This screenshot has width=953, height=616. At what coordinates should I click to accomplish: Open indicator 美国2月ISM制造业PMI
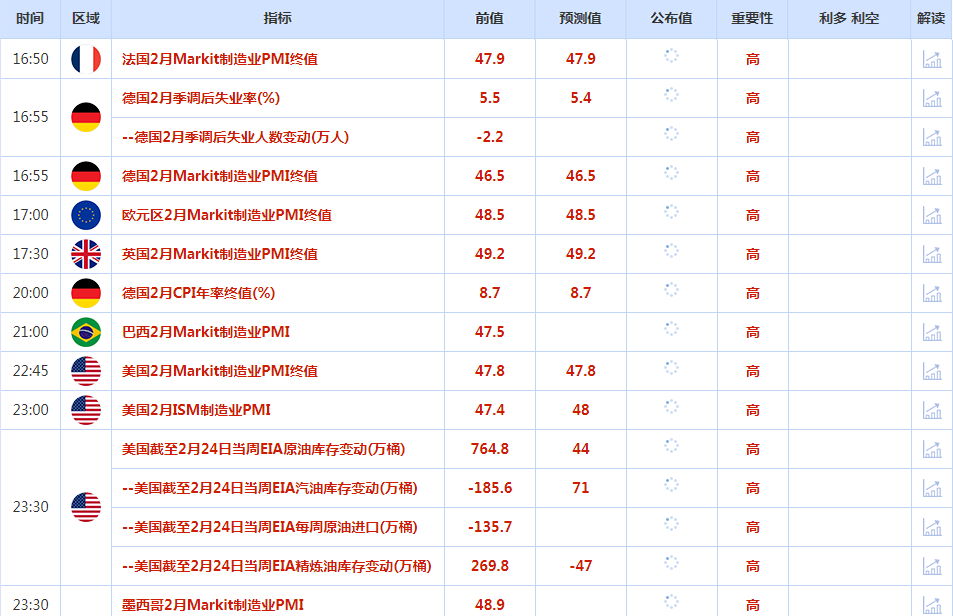pos(196,410)
